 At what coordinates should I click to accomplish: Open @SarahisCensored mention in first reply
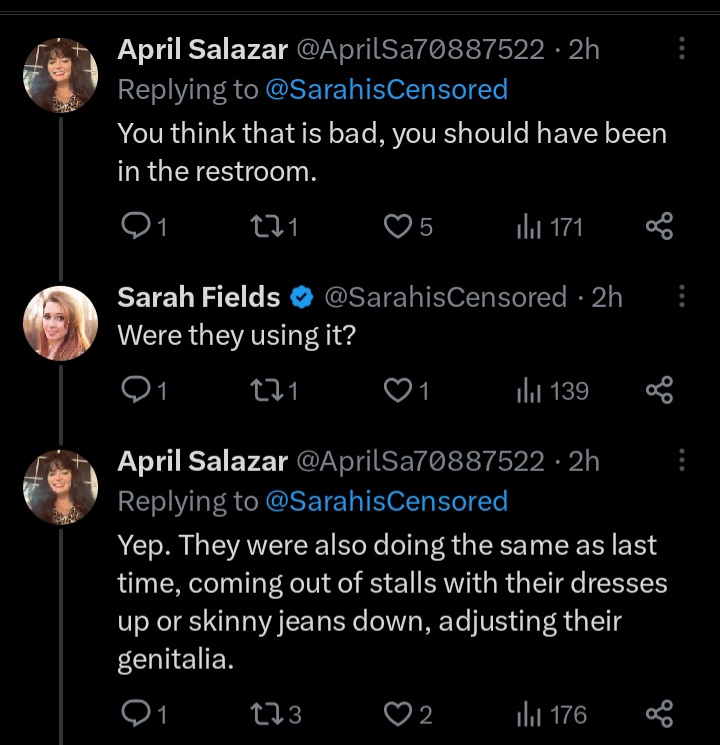click(x=386, y=89)
